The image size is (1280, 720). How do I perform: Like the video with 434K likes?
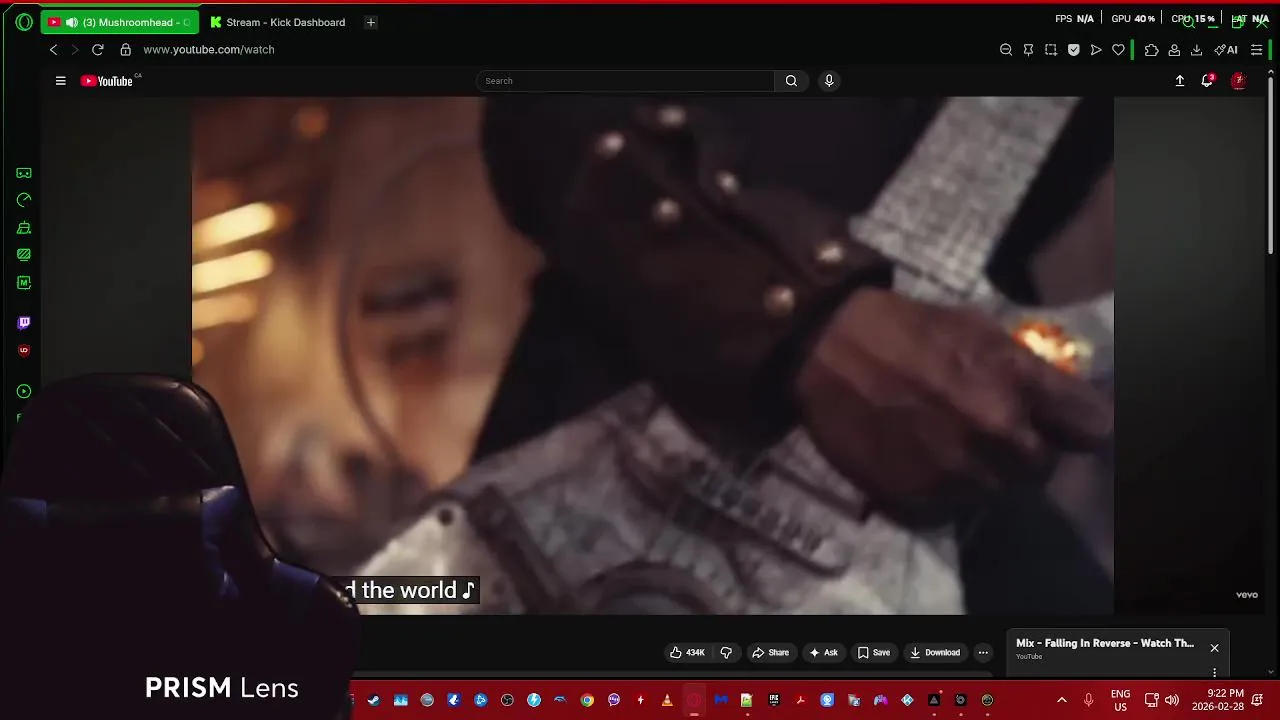coord(687,653)
